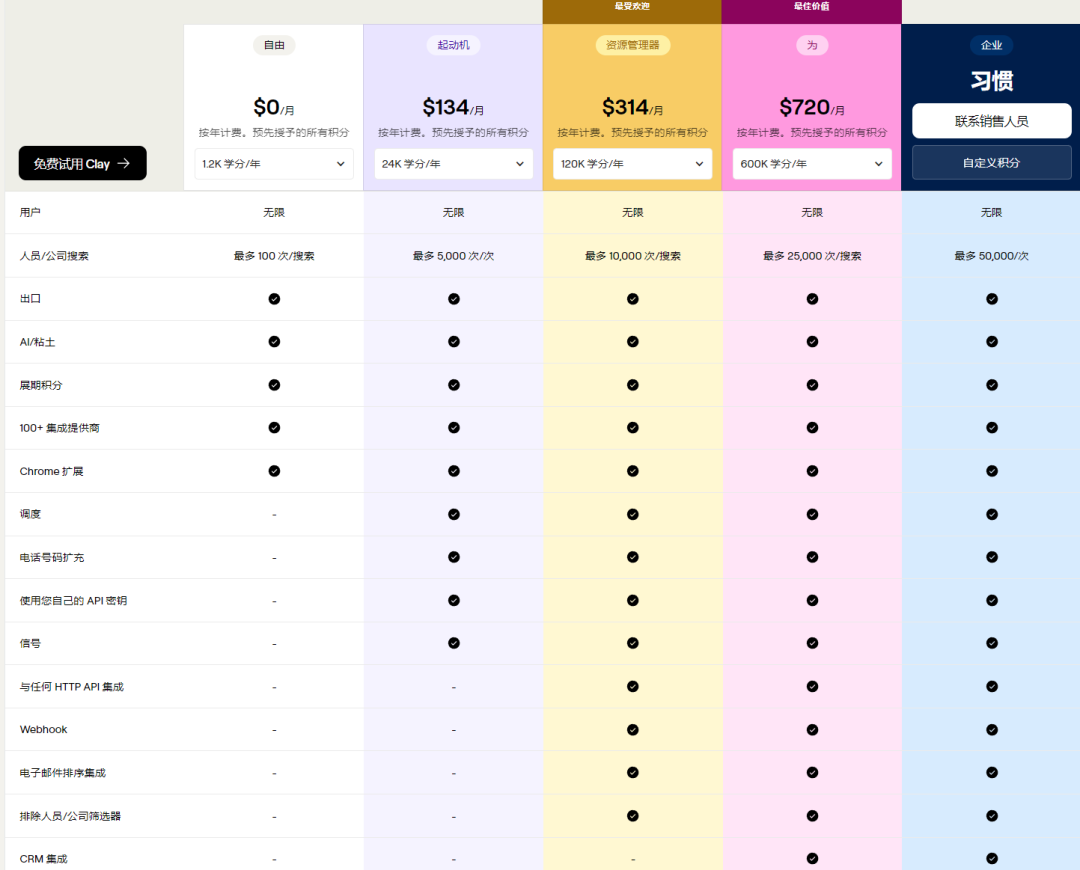
Task: Click the 自定义积分 button
Action: [991, 162]
